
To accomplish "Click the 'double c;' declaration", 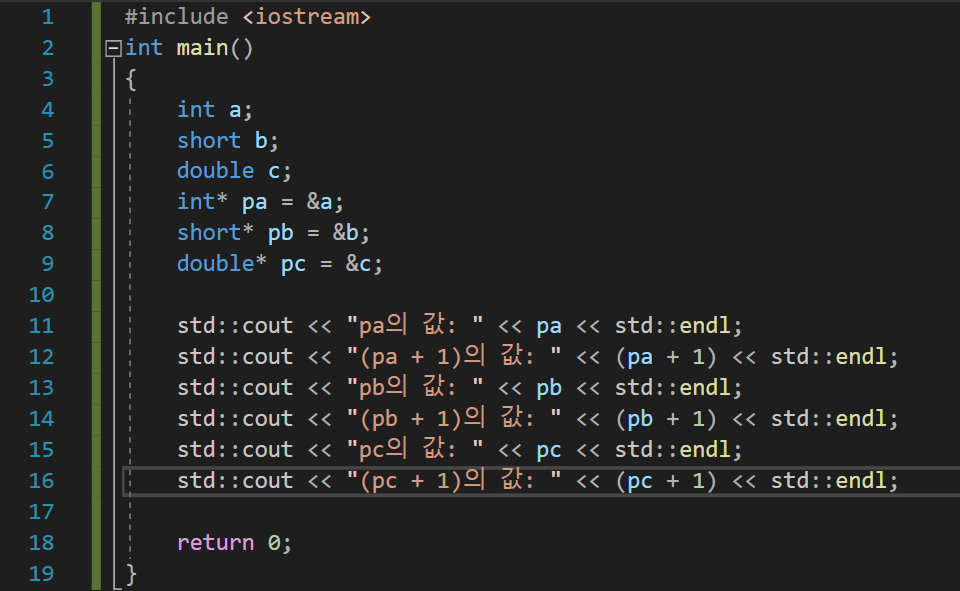I will coord(234,171).
